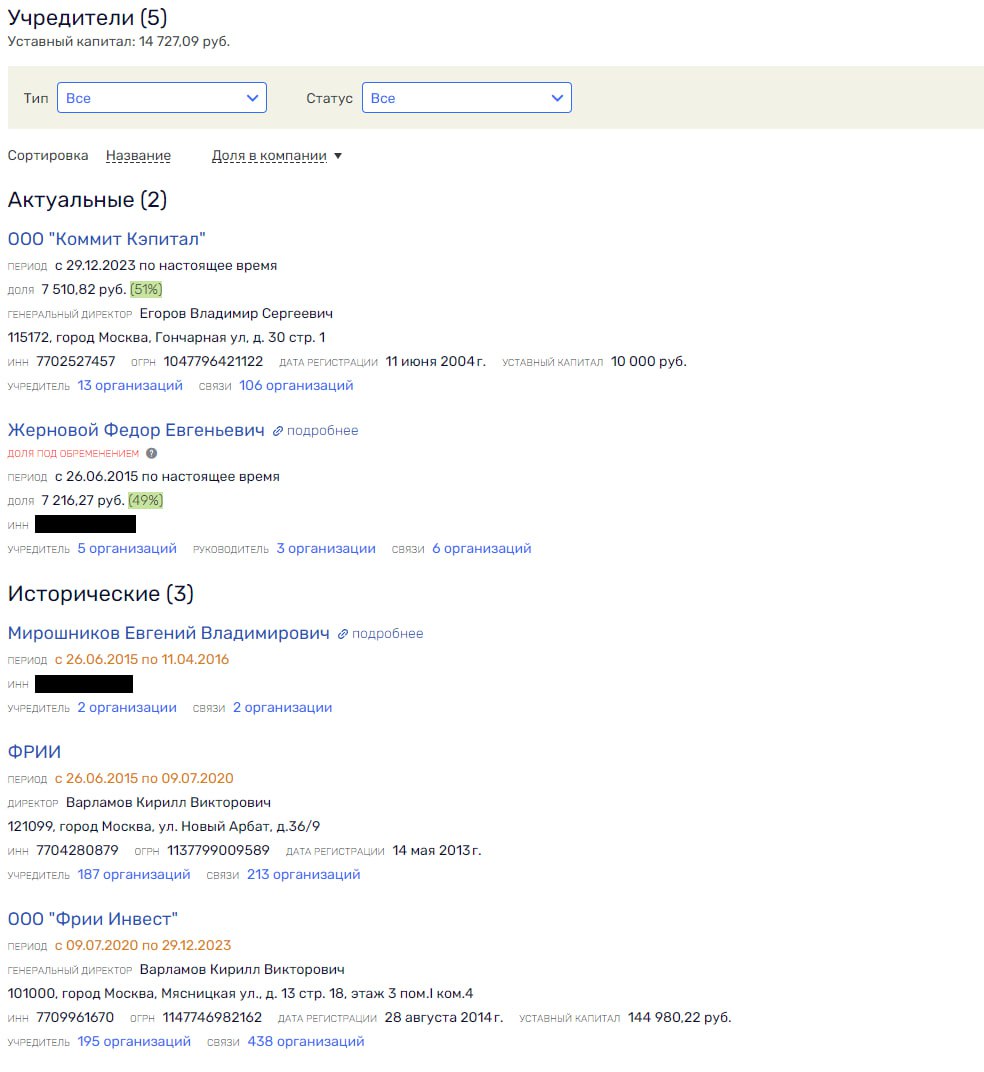View 3 организации headed by Жерновой
Viewport: 984px width, 1072px height.
tap(326, 548)
